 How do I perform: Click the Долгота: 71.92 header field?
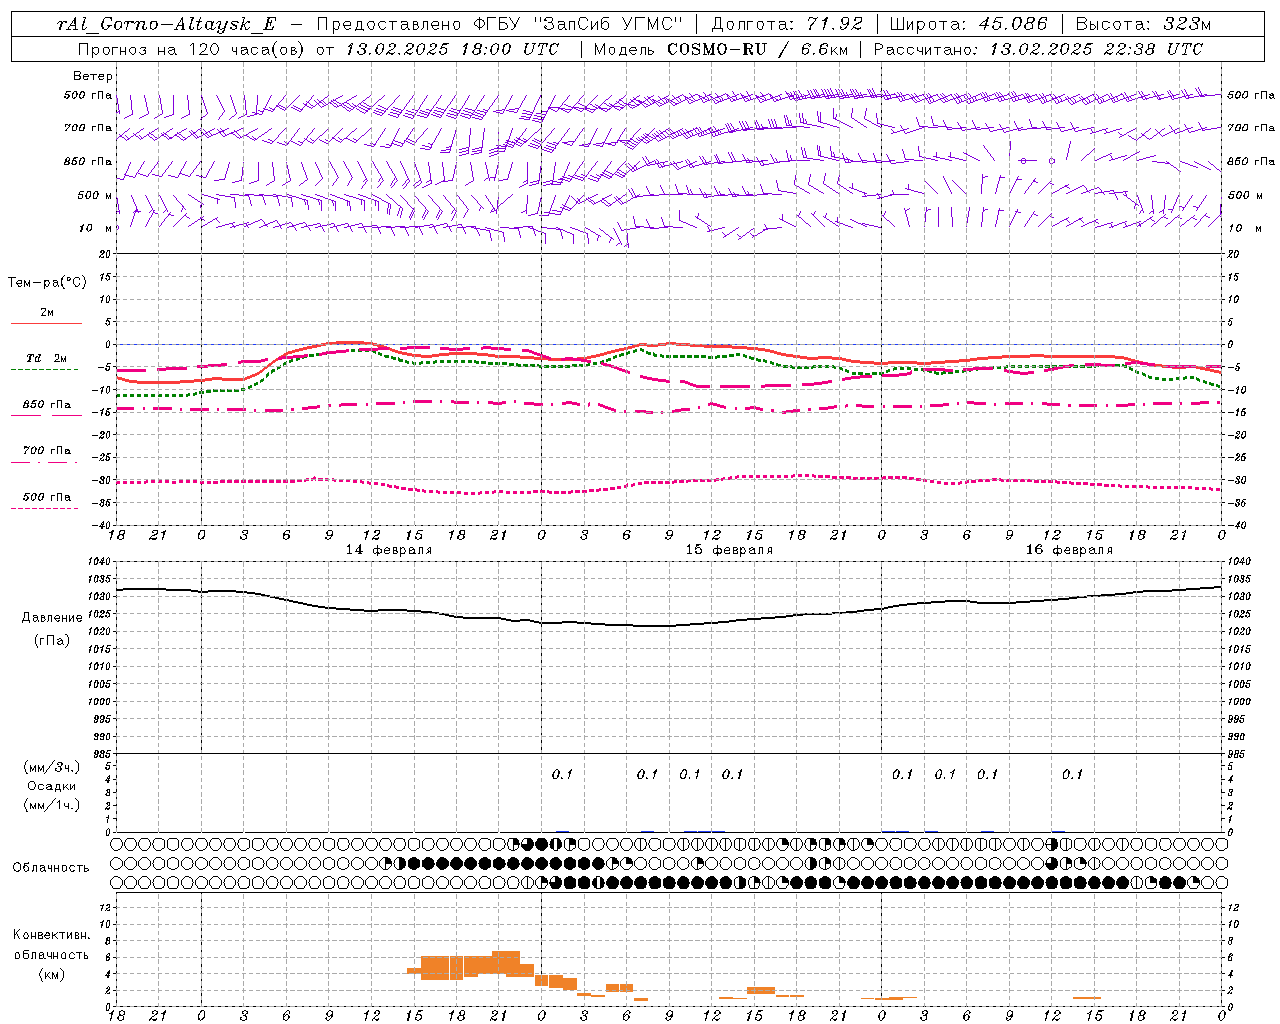point(787,25)
